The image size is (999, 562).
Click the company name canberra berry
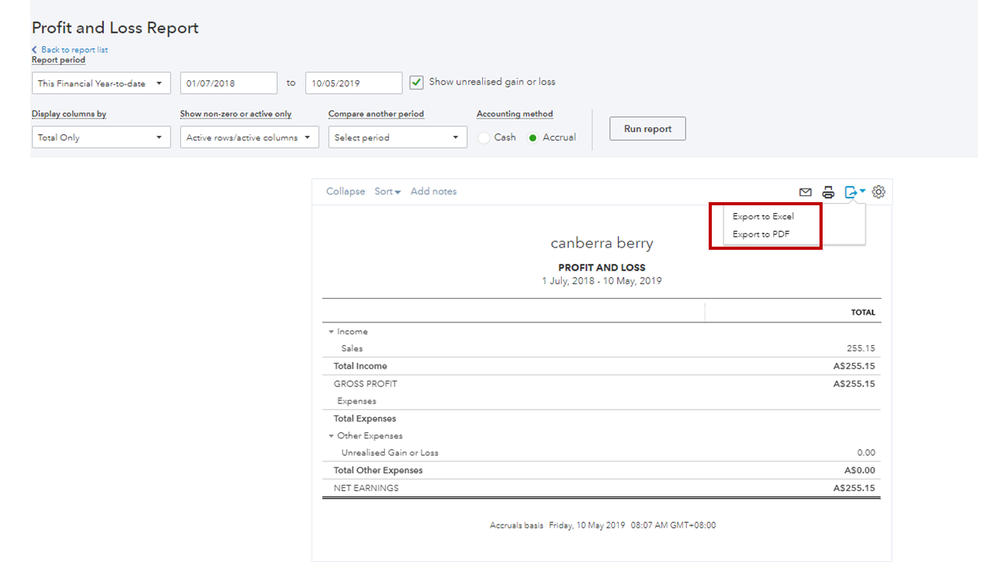(x=601, y=243)
